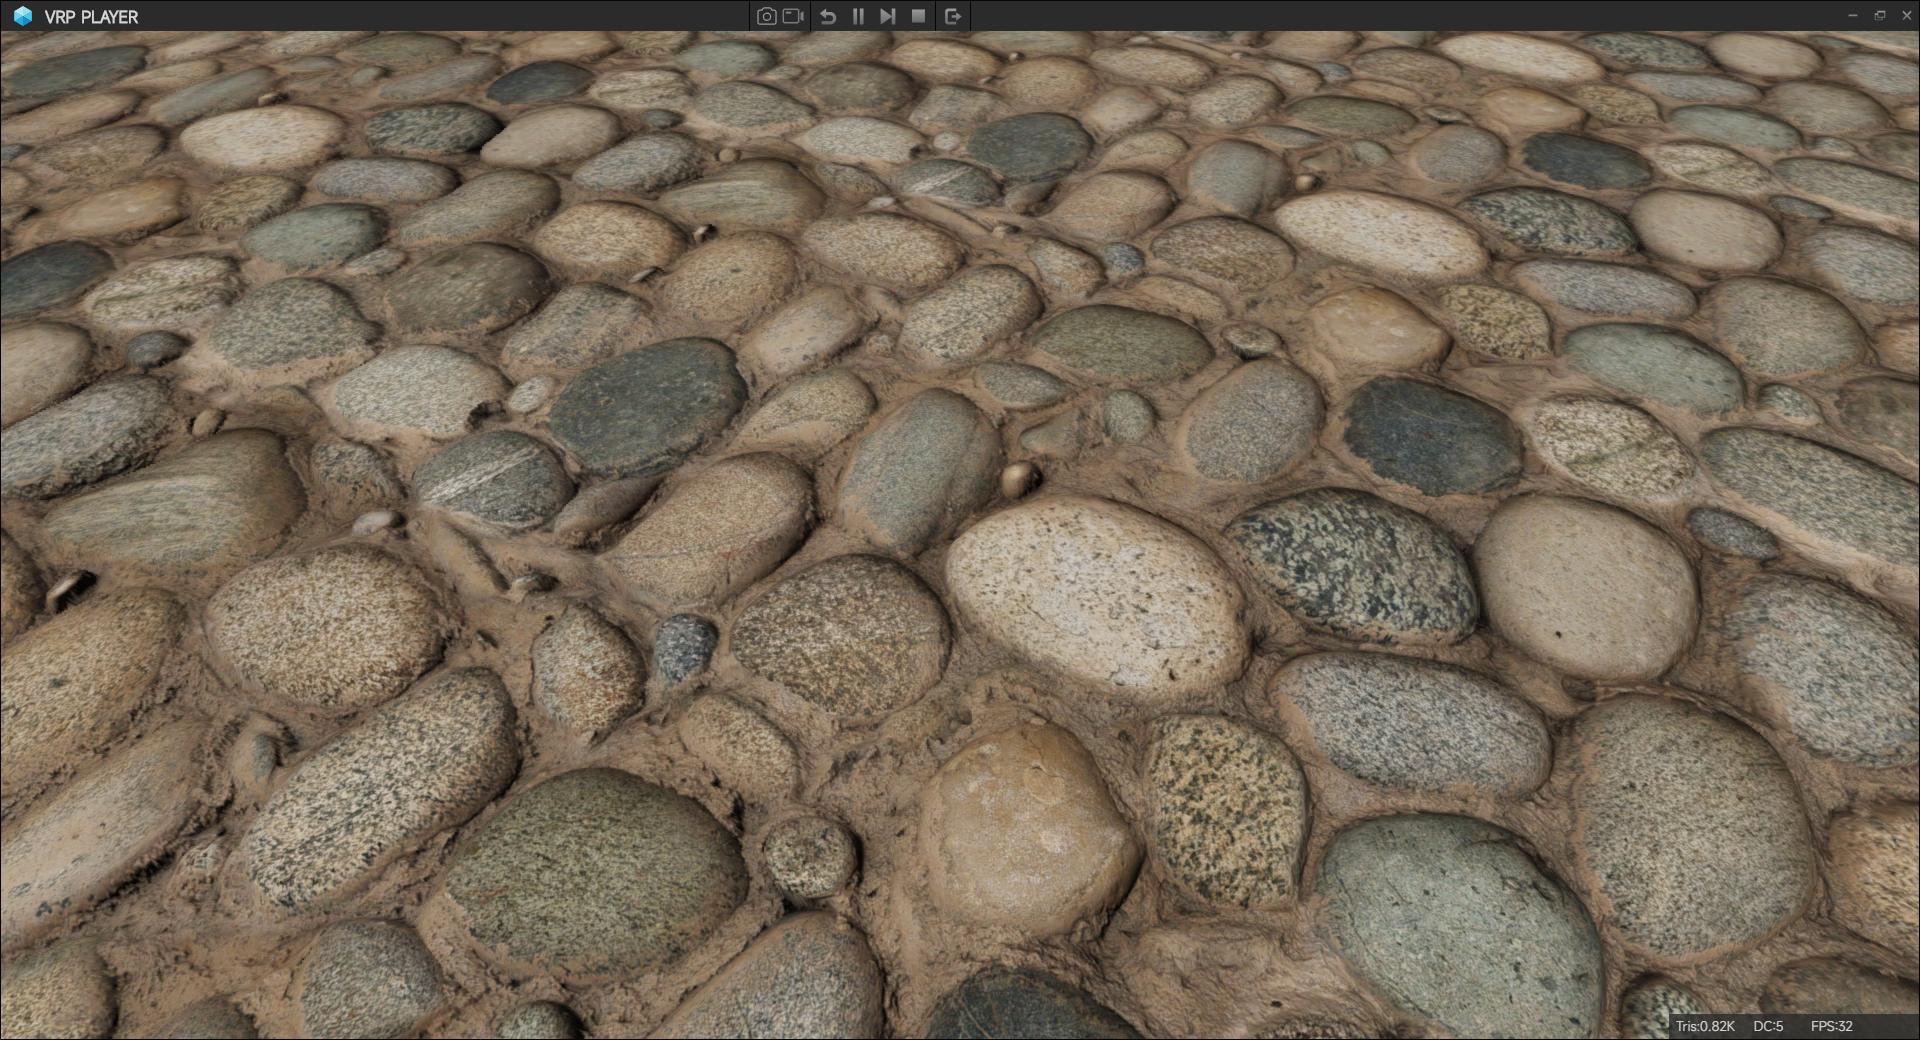Step to next frame
The image size is (1920, 1040).
[x=887, y=16]
